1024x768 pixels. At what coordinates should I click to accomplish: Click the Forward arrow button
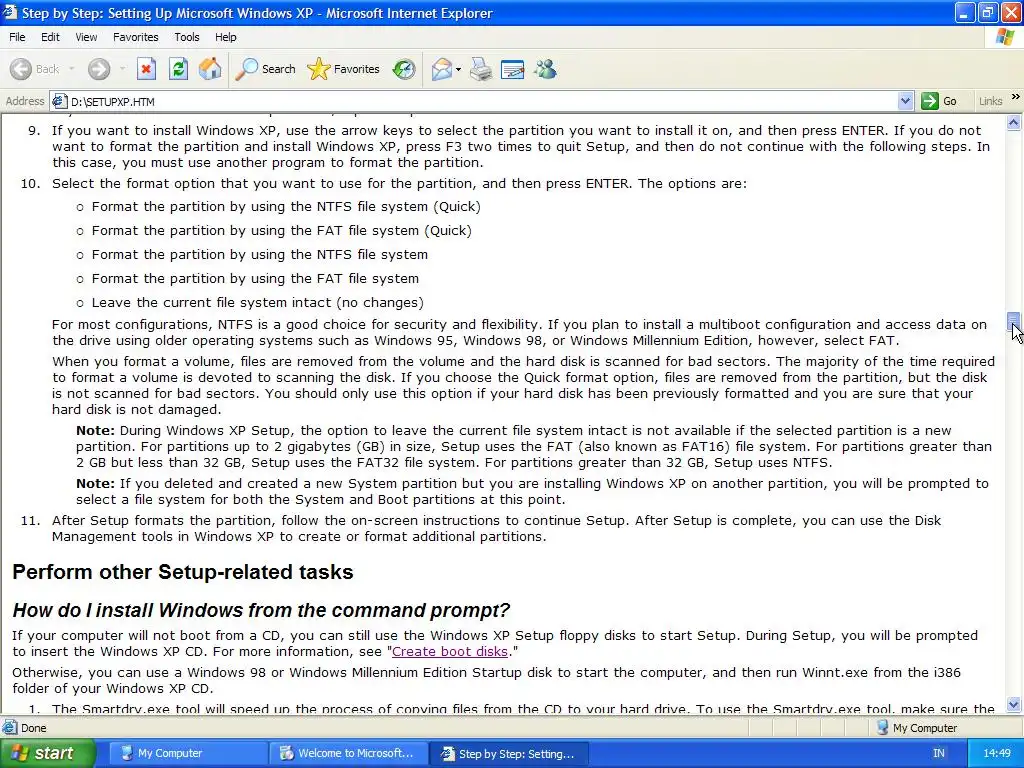99,69
